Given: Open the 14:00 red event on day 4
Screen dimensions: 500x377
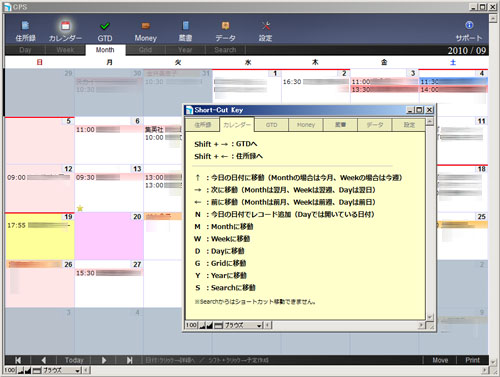Looking at the screenshot, I should (x=453, y=89).
